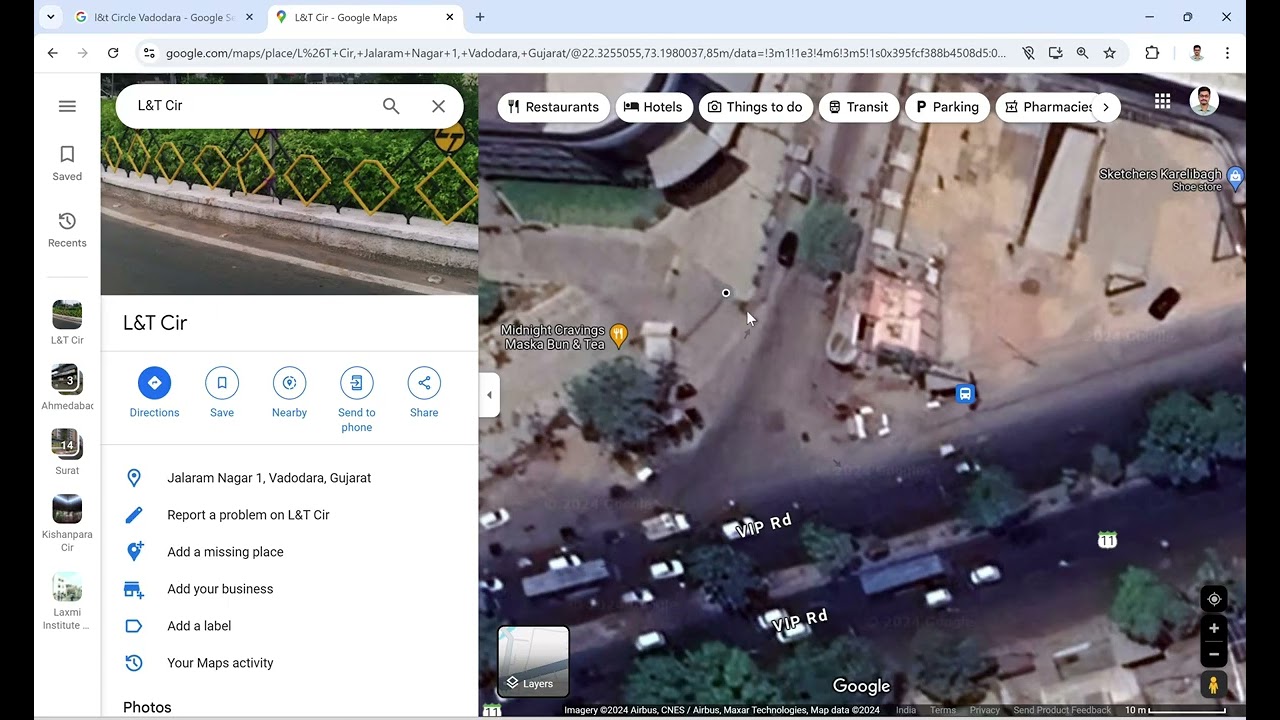Viewport: 1280px width, 720px height.
Task: Click Send Product Feedback link
Action: pyautogui.click(x=1062, y=710)
